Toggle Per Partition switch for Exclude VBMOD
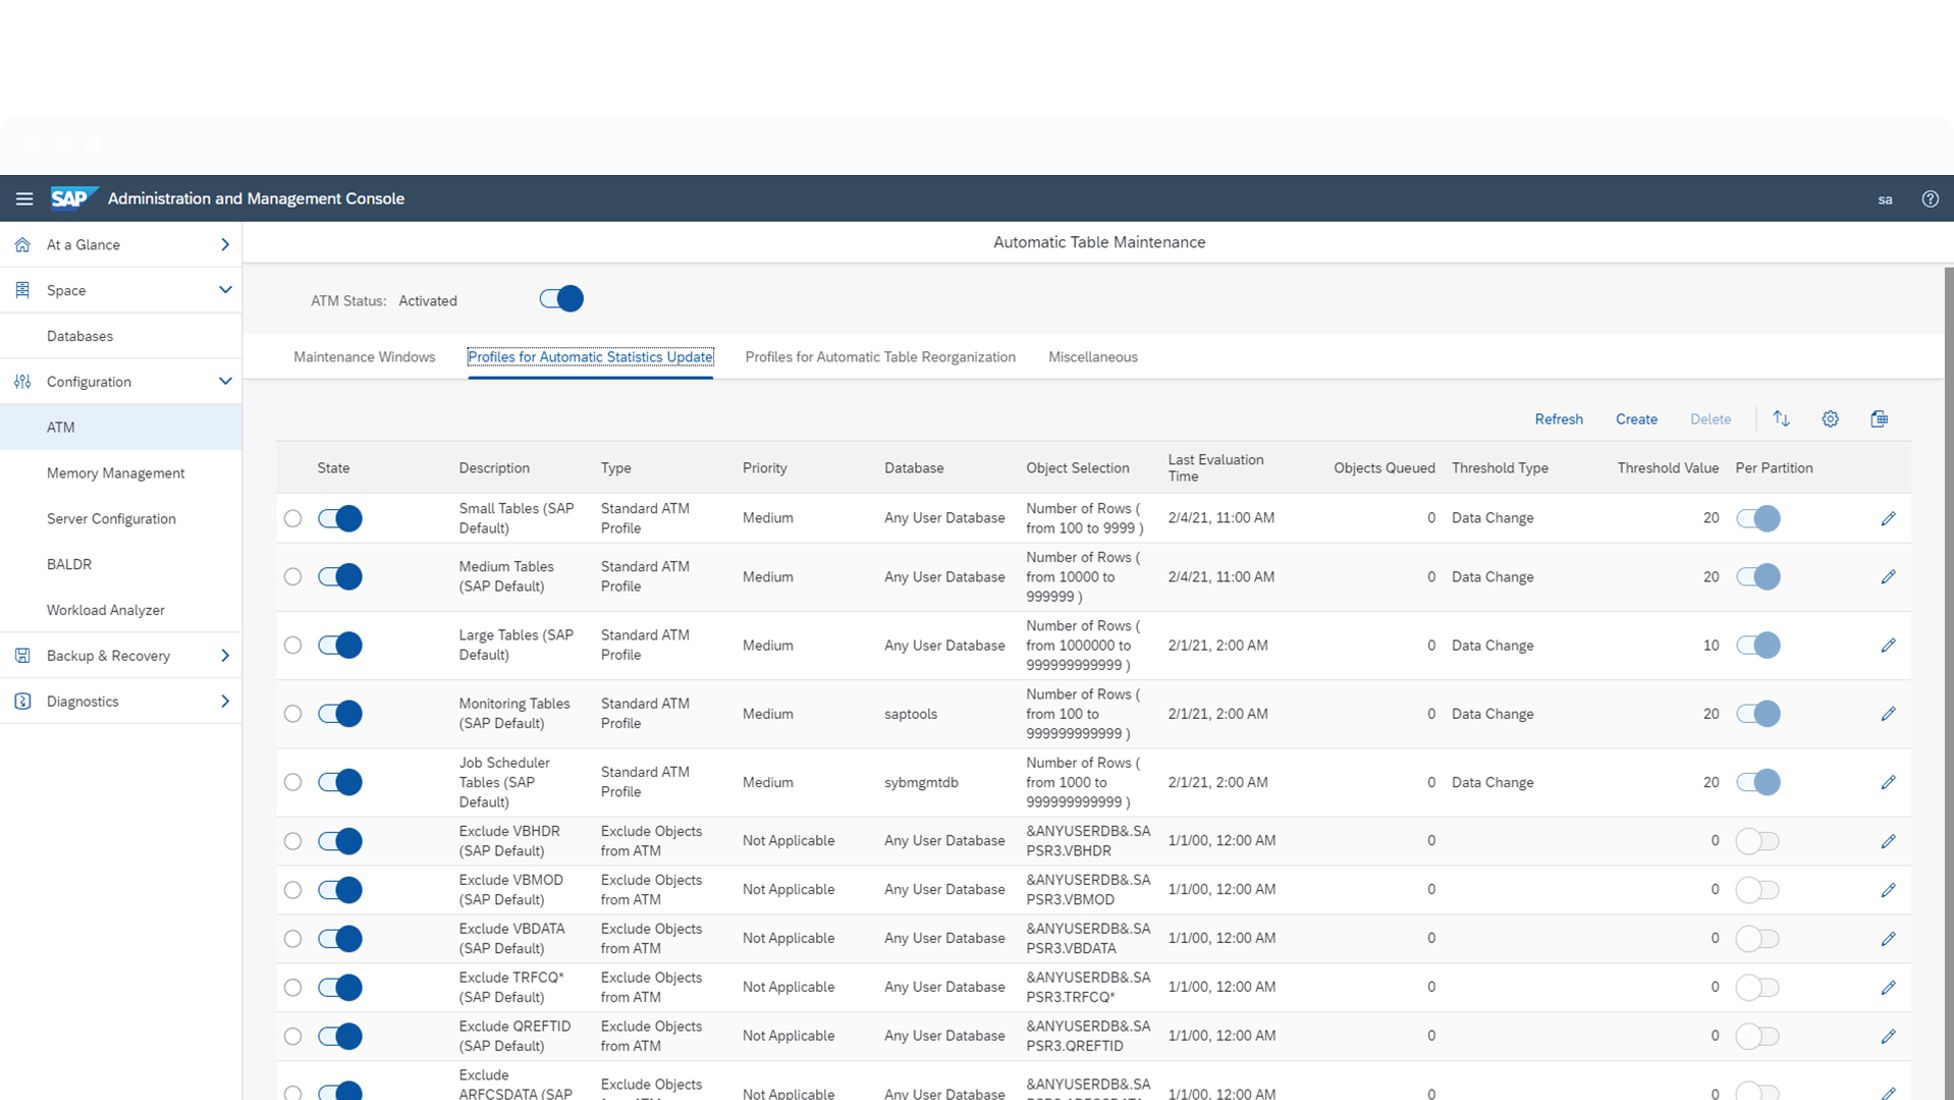The height and width of the screenshot is (1100, 1954). click(x=1757, y=890)
